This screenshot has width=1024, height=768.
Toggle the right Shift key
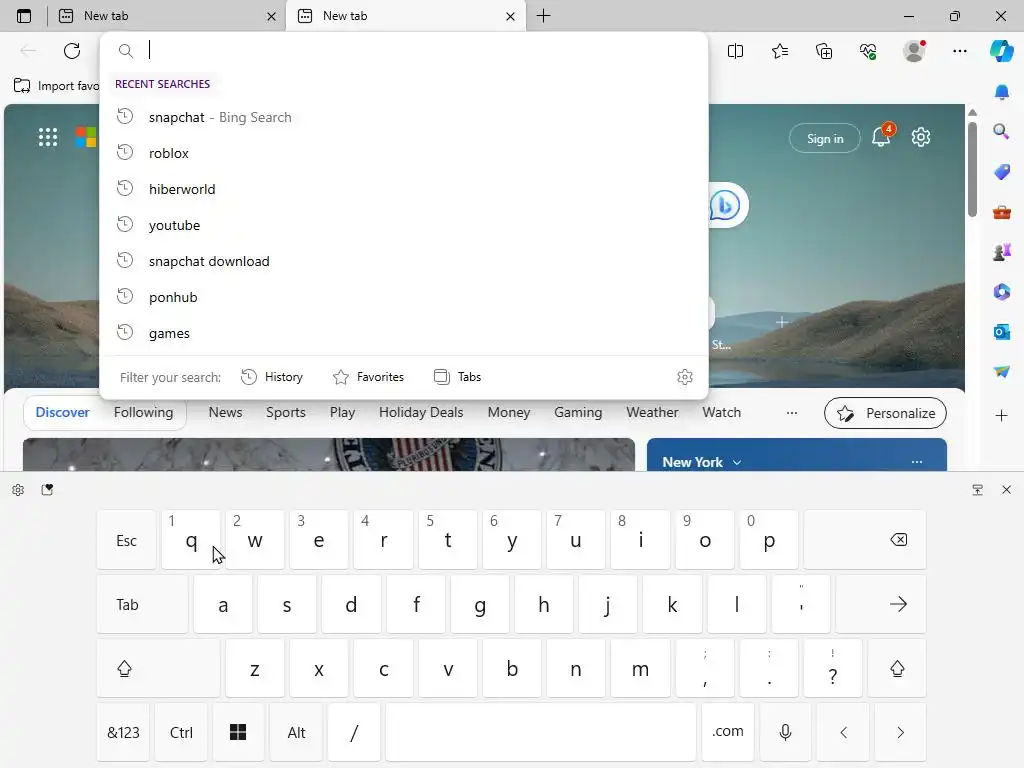pos(897,668)
